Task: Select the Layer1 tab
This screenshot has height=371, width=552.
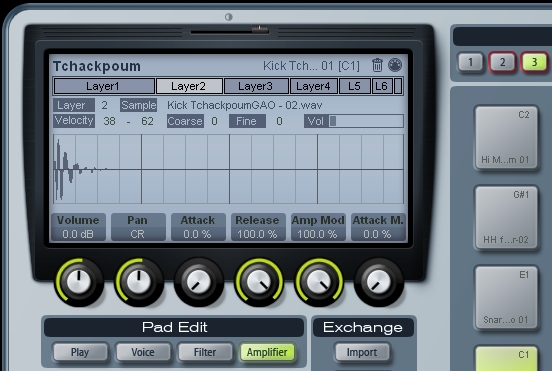Action: click(x=104, y=86)
